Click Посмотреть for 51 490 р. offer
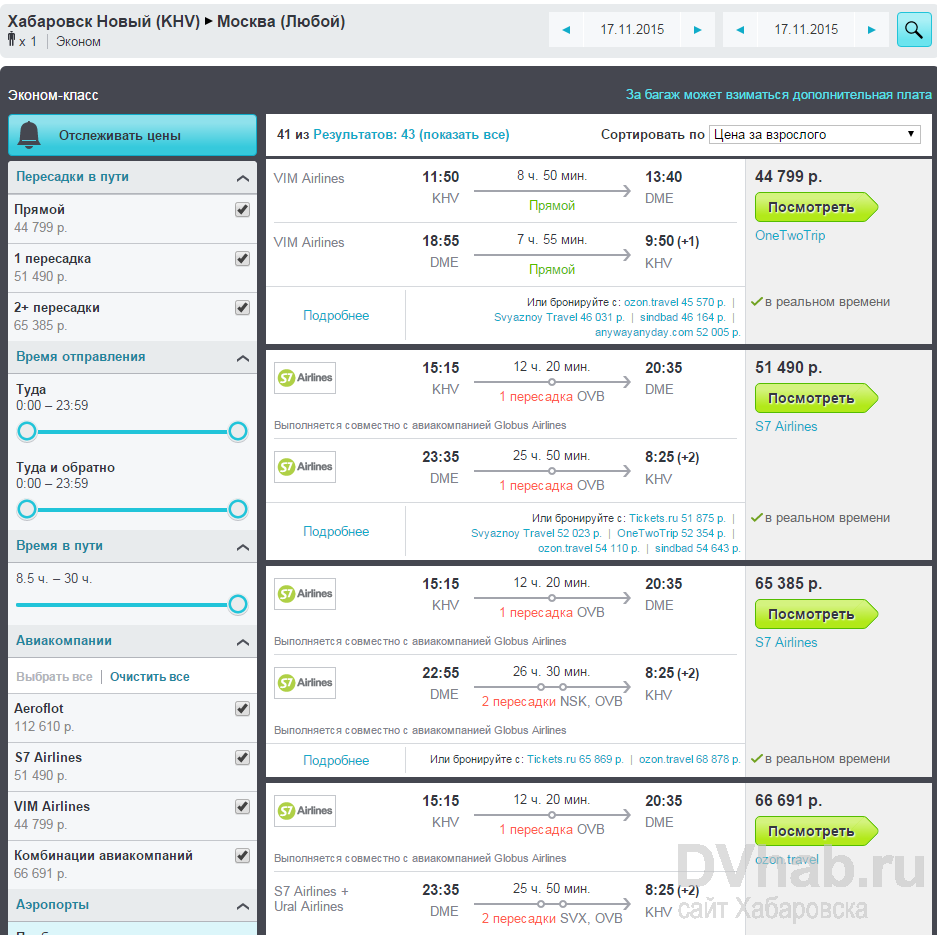Viewport: 937px width, 935px height. pos(816,398)
